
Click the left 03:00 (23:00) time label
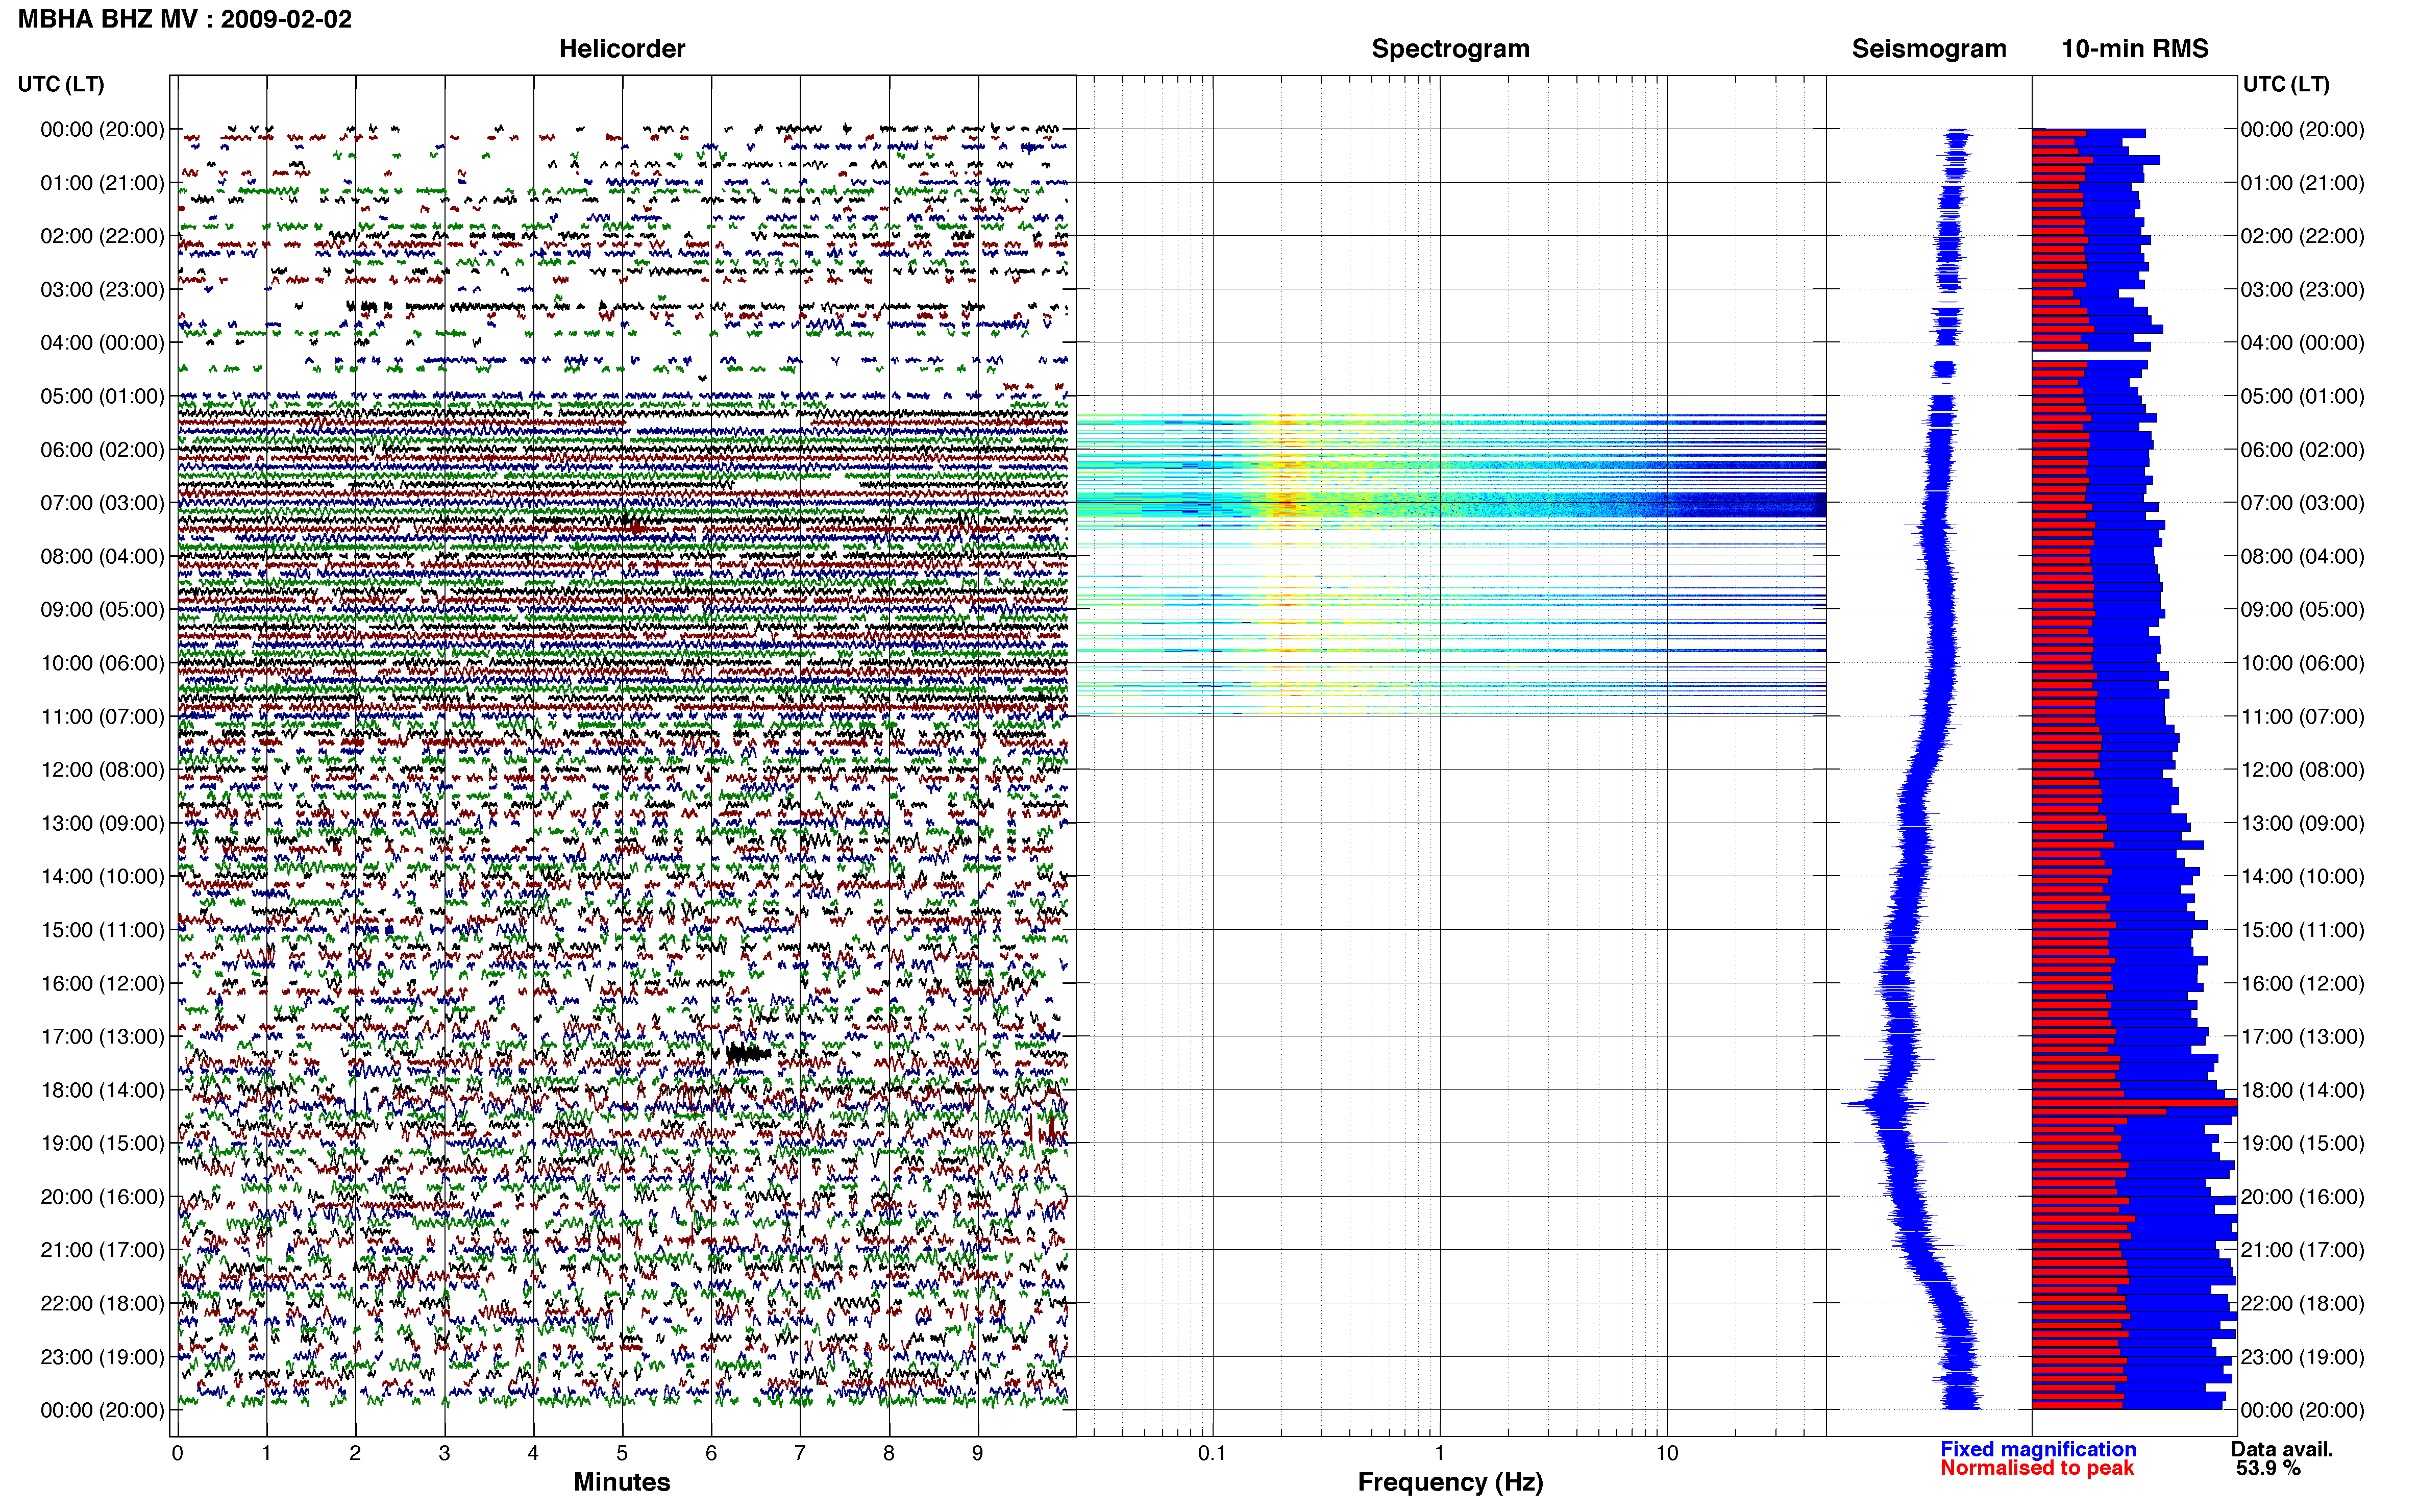102,290
